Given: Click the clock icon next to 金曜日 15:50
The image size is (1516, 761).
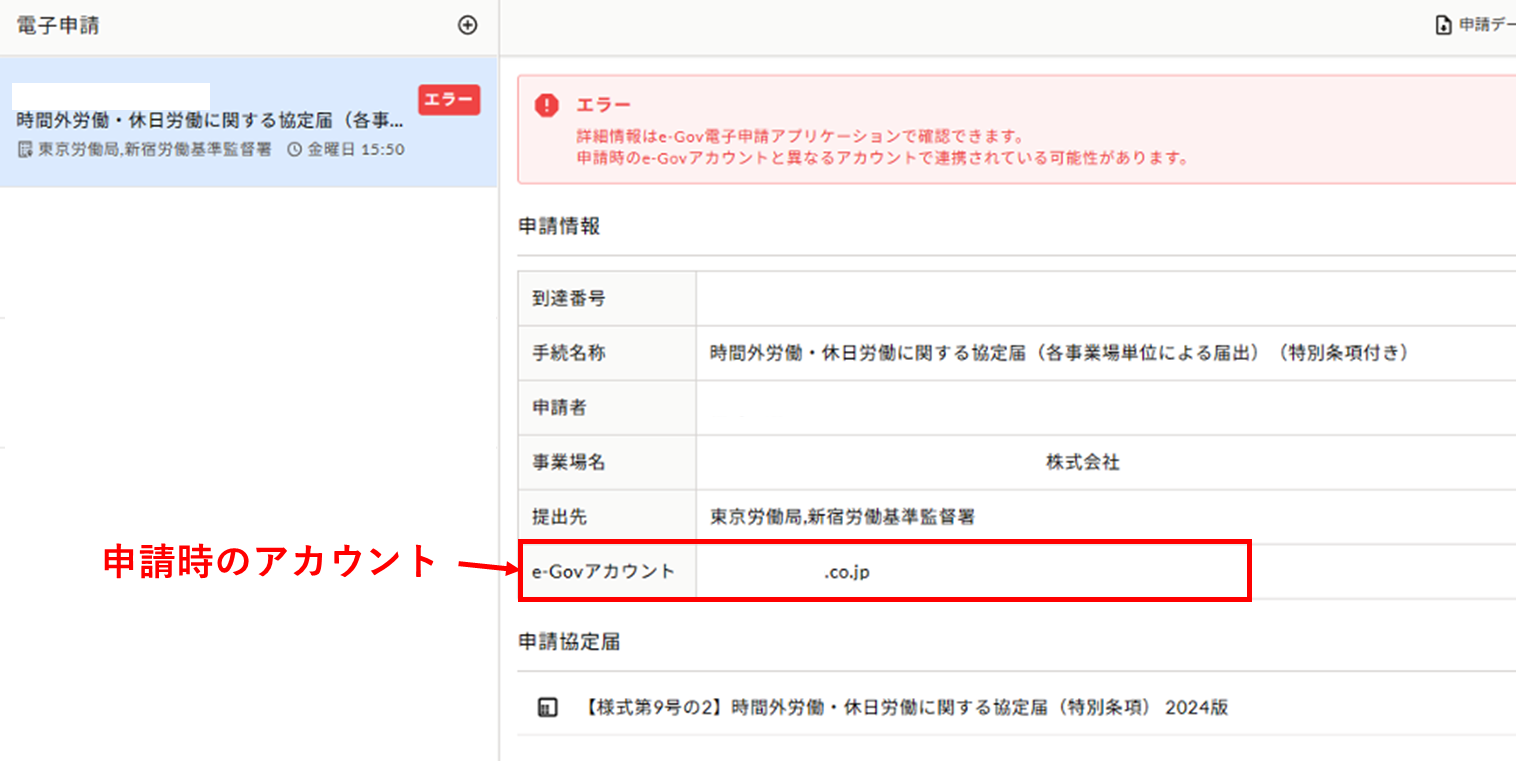Looking at the screenshot, I should (x=294, y=150).
